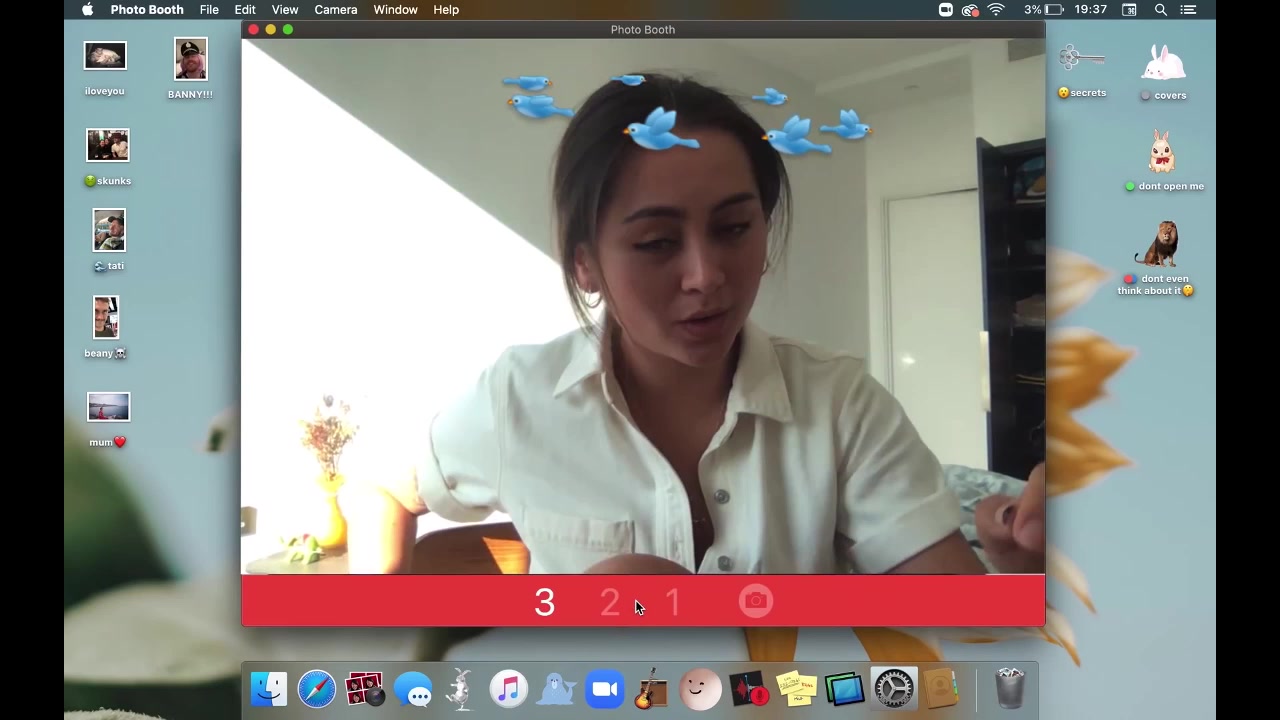Maximize the Photo Booth window with green button
This screenshot has width=1280, height=720.
[x=287, y=30]
